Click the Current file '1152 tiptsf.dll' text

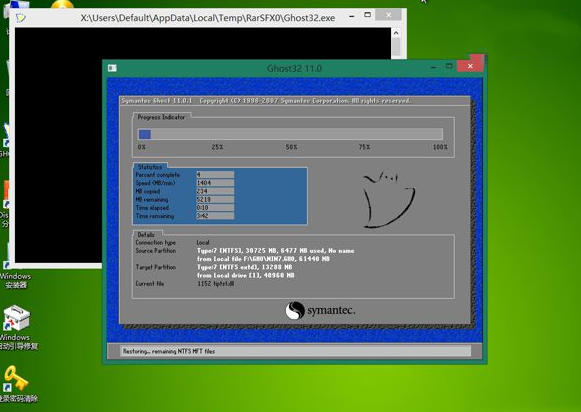(x=216, y=284)
